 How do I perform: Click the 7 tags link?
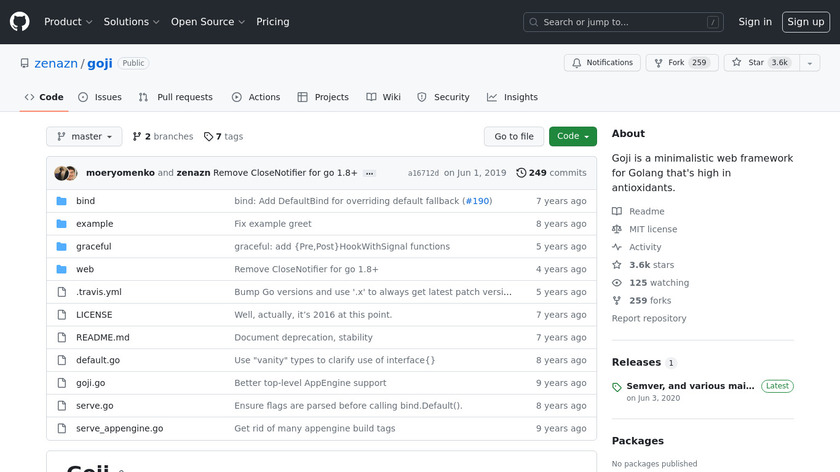point(223,137)
